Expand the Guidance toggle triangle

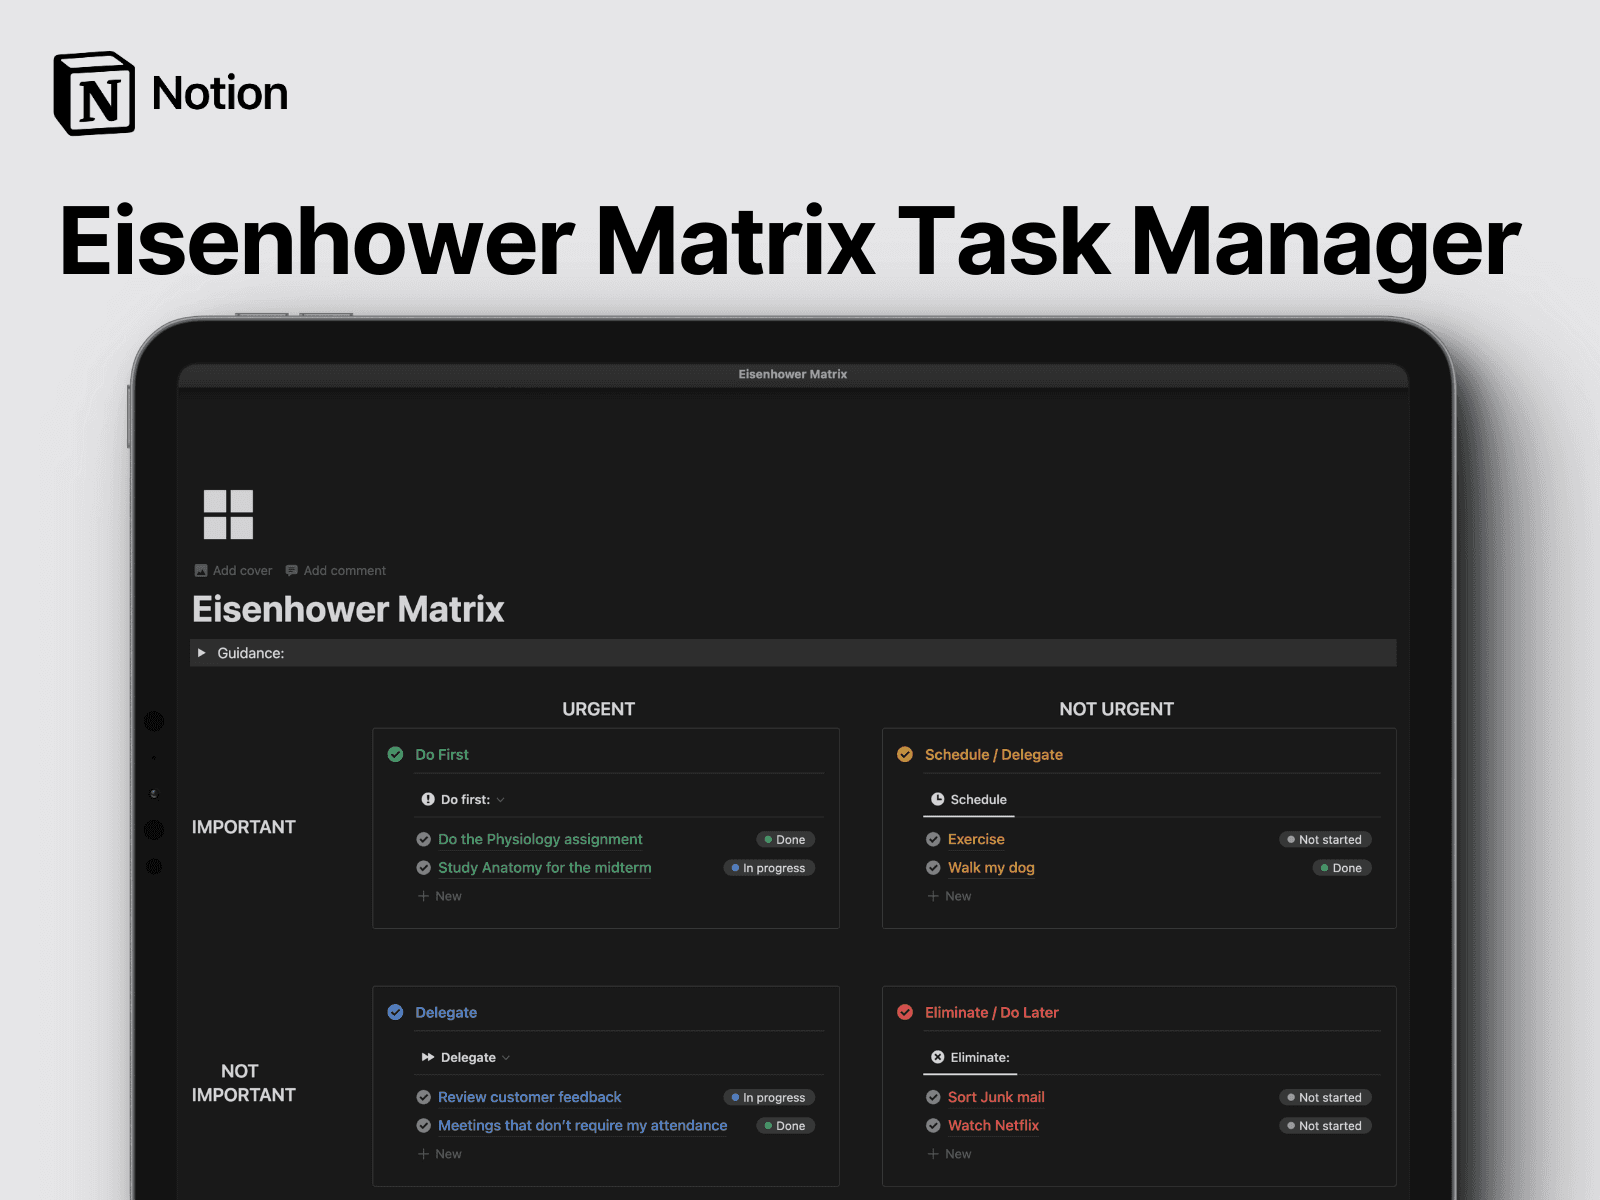(x=202, y=653)
